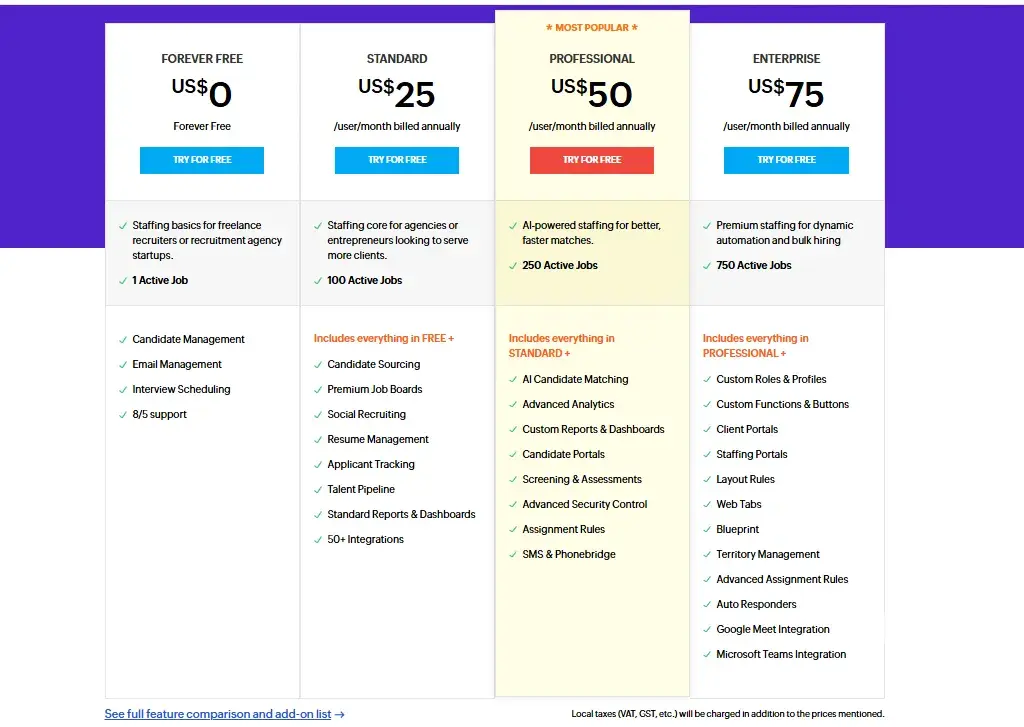Screen dimensions: 1024x727
Task: Click the Enterprise US$75 price
Action: pyautogui.click(x=786, y=93)
